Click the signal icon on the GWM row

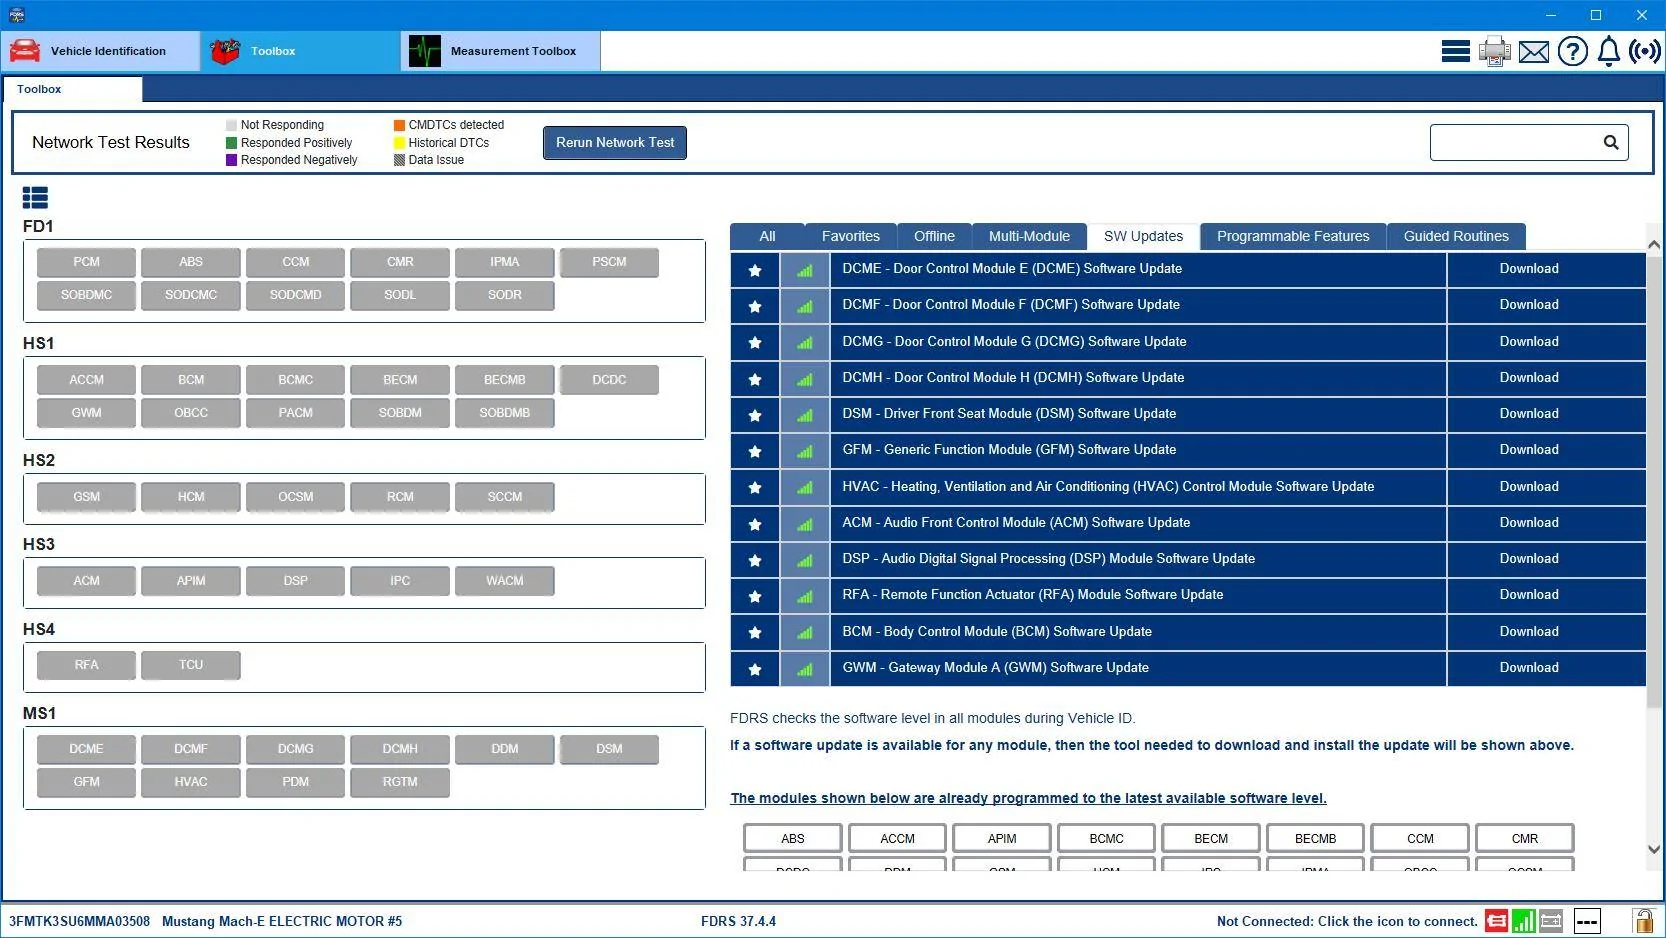point(805,669)
